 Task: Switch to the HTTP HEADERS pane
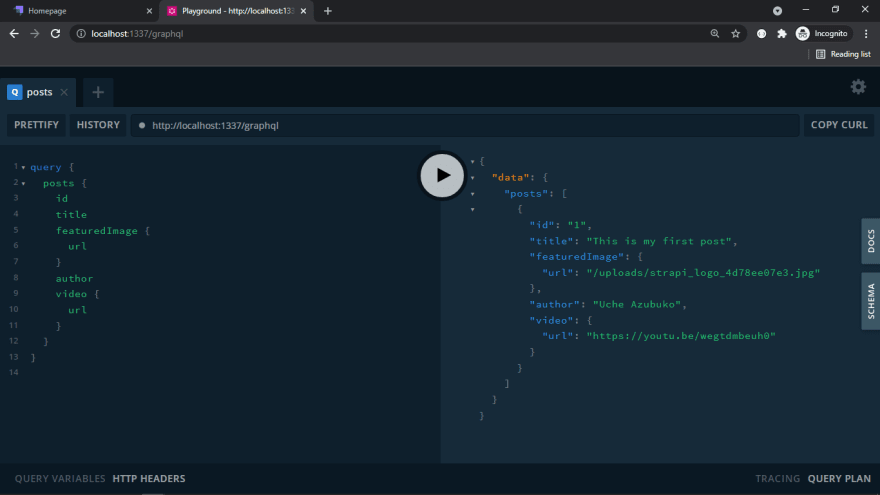tap(149, 479)
